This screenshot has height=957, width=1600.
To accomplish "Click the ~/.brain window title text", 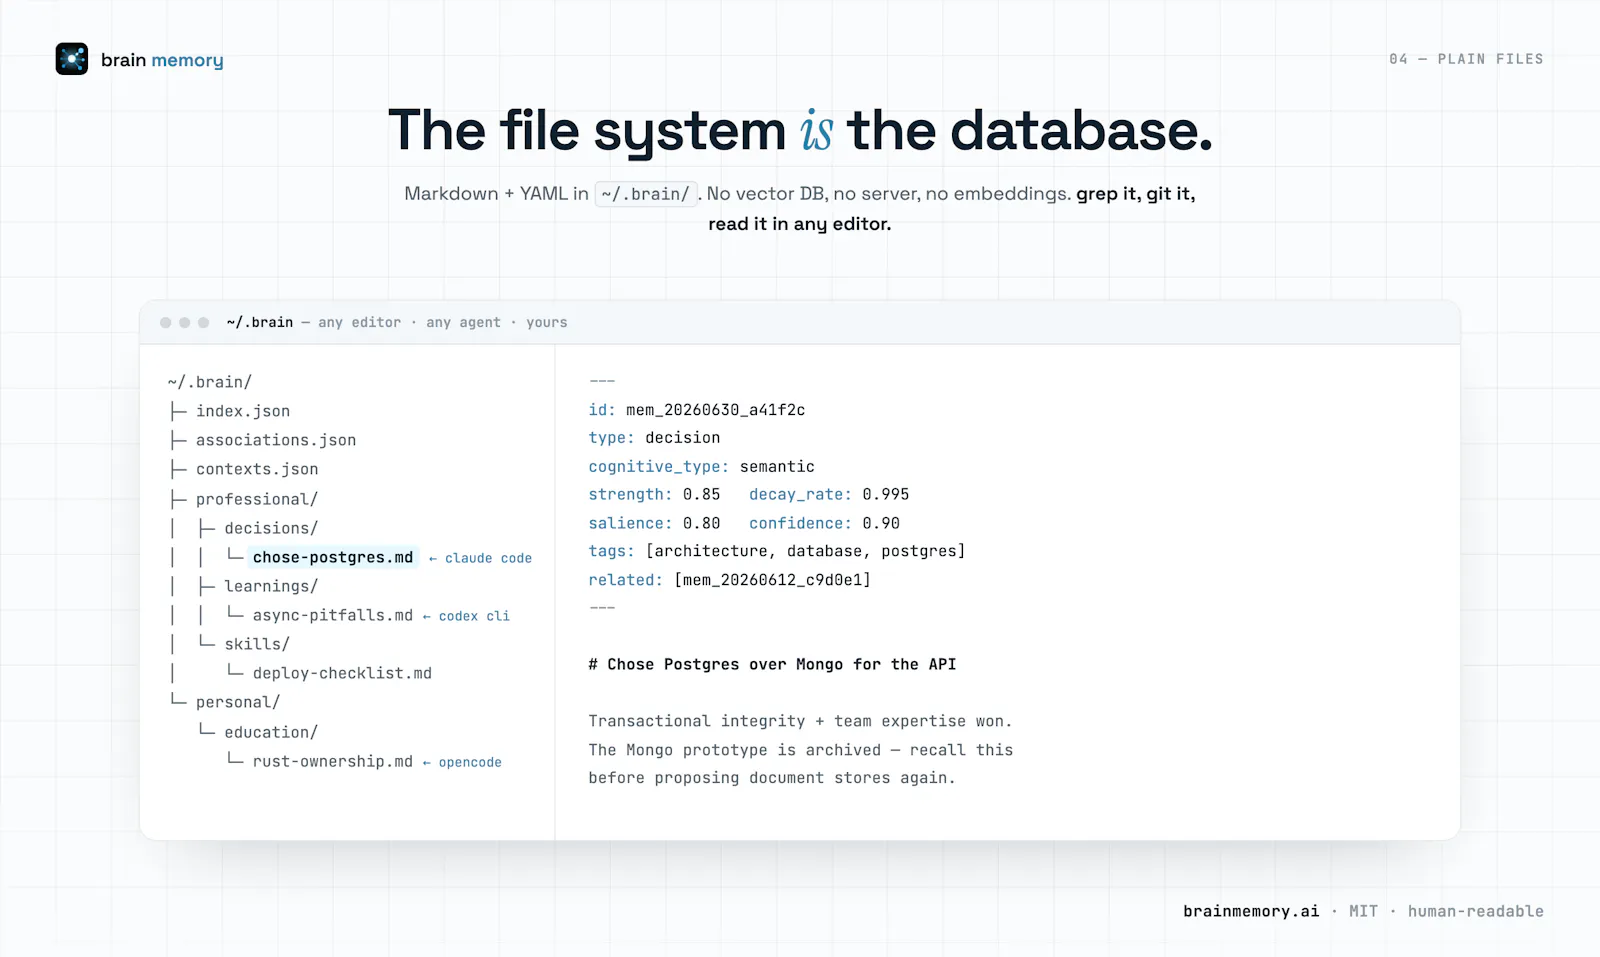I will [260, 322].
